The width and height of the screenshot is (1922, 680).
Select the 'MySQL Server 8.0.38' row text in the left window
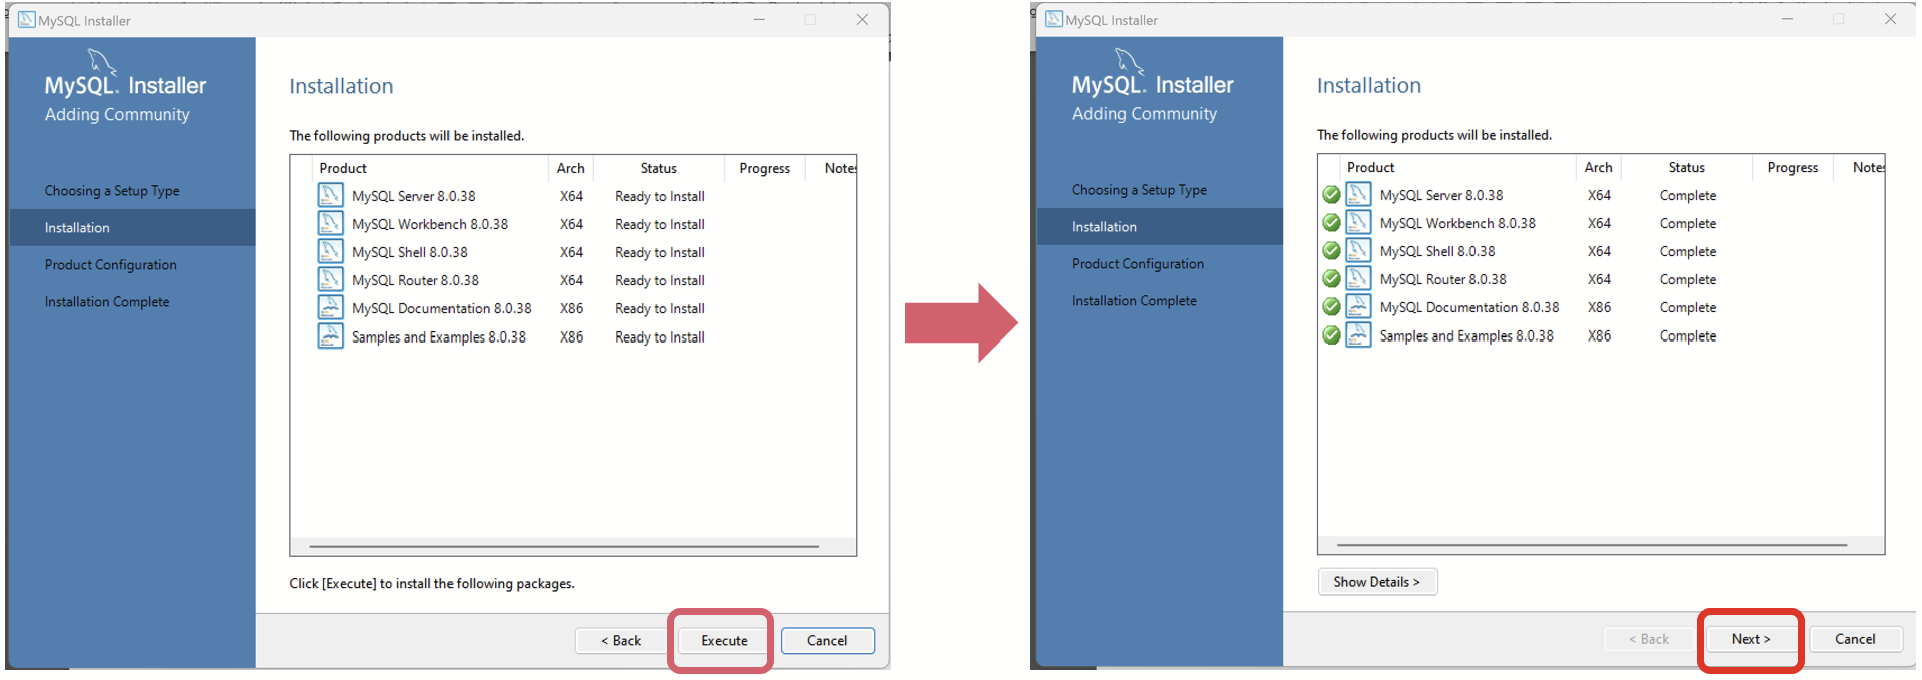coord(413,196)
